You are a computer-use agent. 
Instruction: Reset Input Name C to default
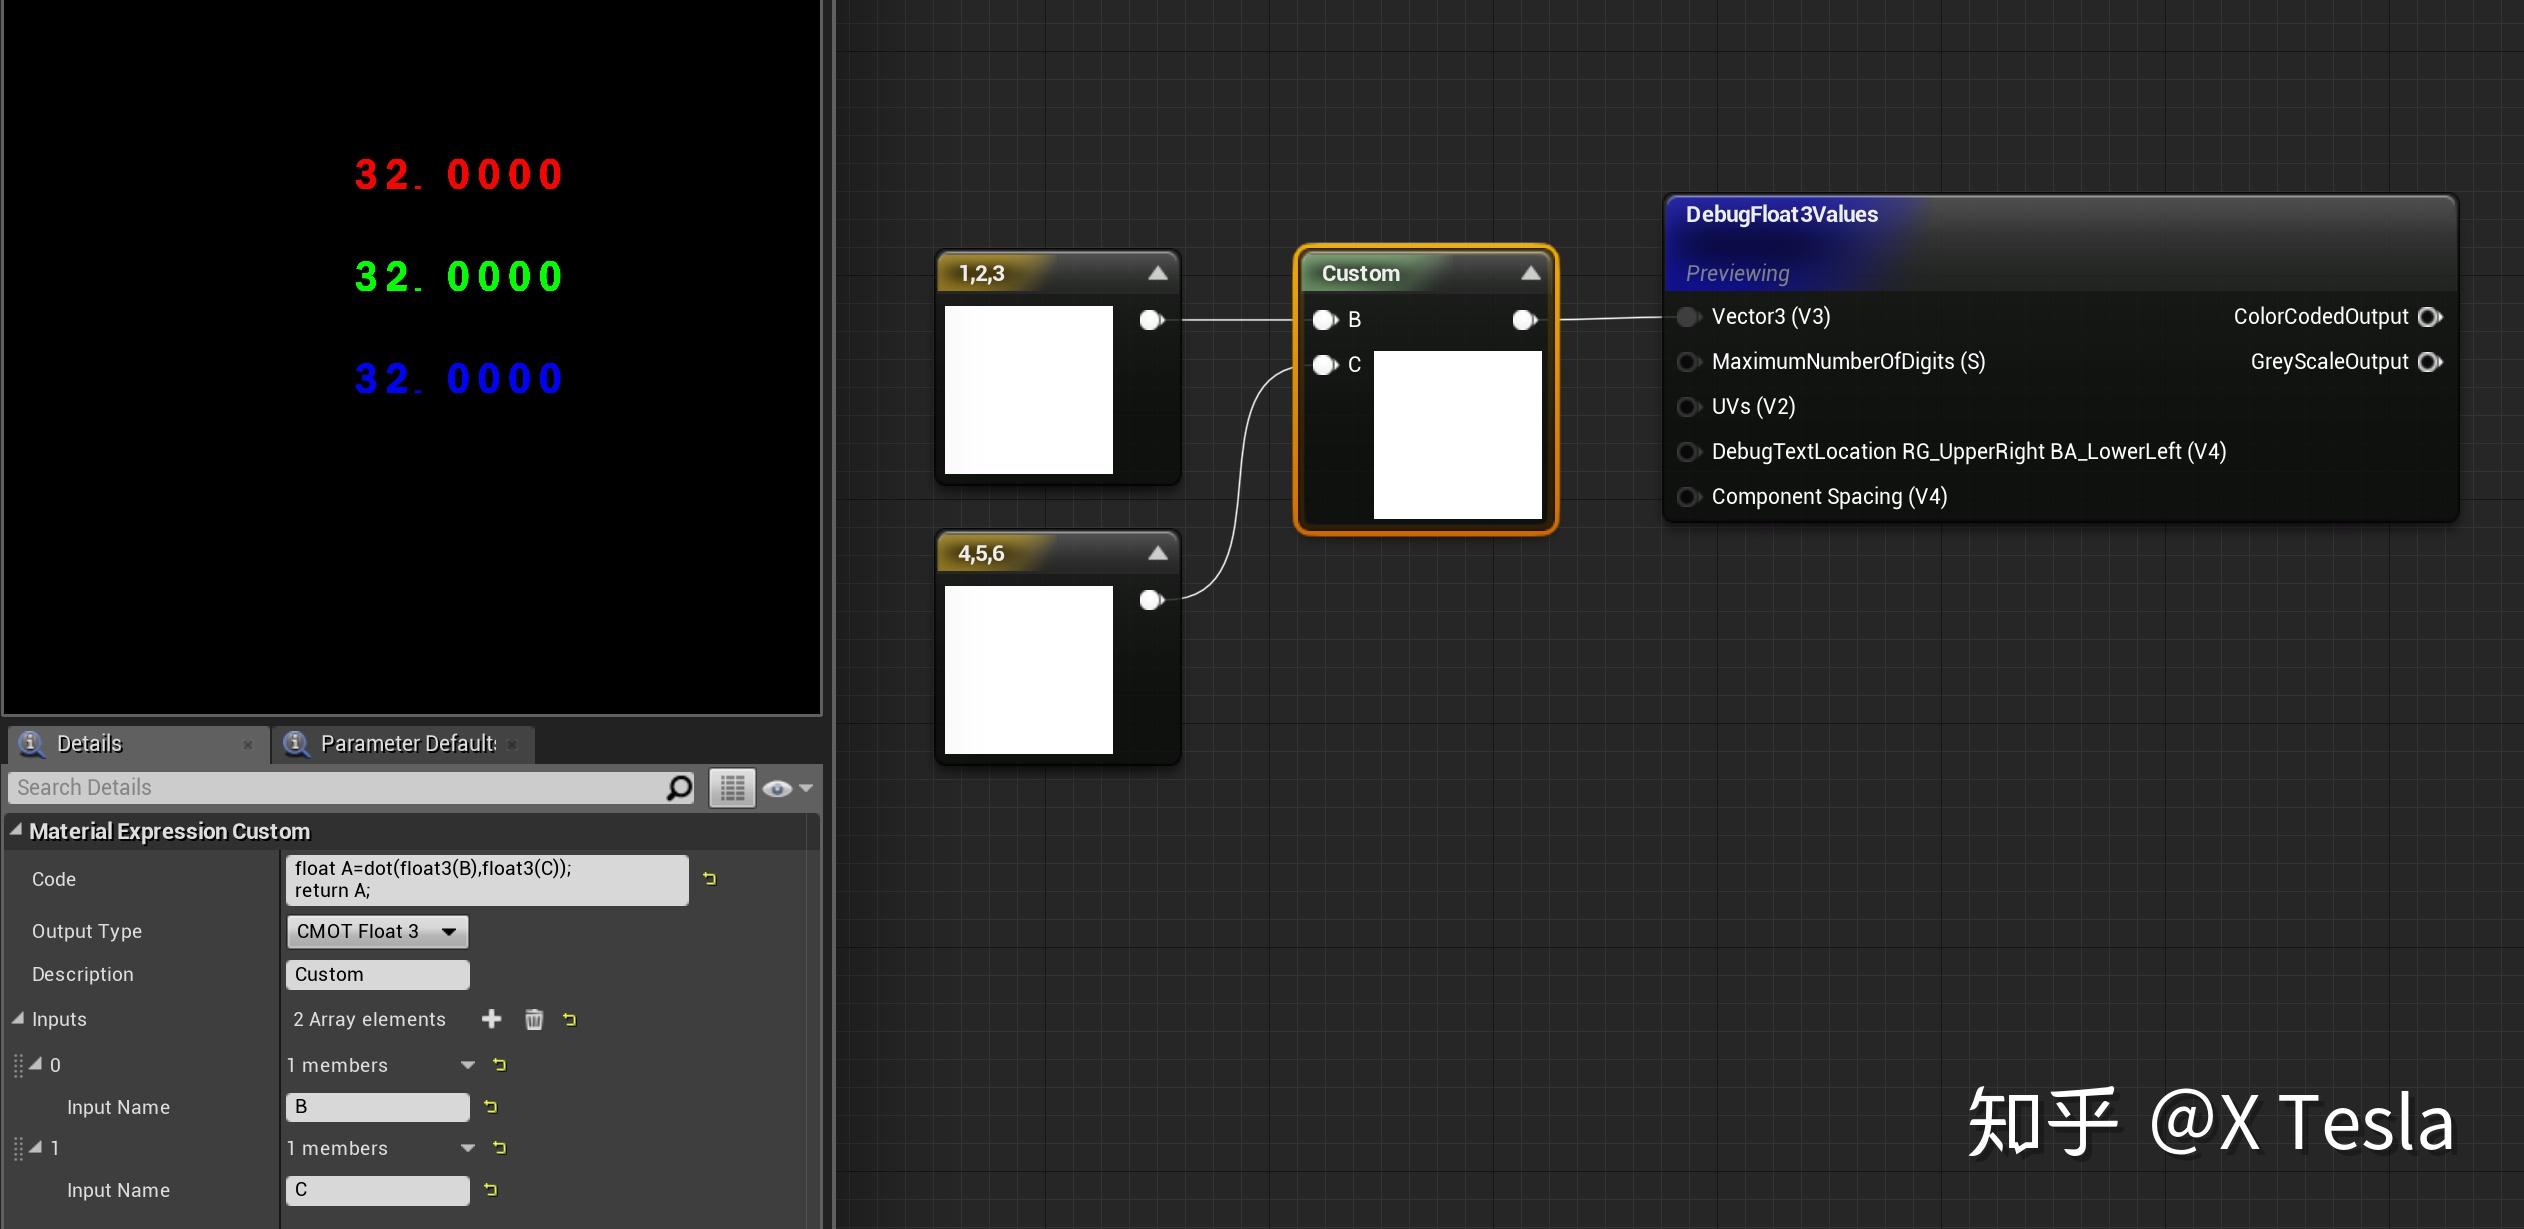pyautogui.click(x=490, y=1190)
